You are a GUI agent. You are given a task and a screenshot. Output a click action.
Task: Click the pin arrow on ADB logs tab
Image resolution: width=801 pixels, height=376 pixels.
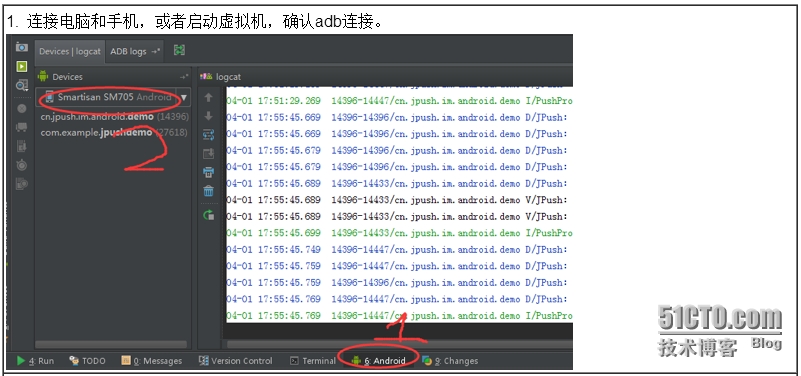[x=156, y=51]
